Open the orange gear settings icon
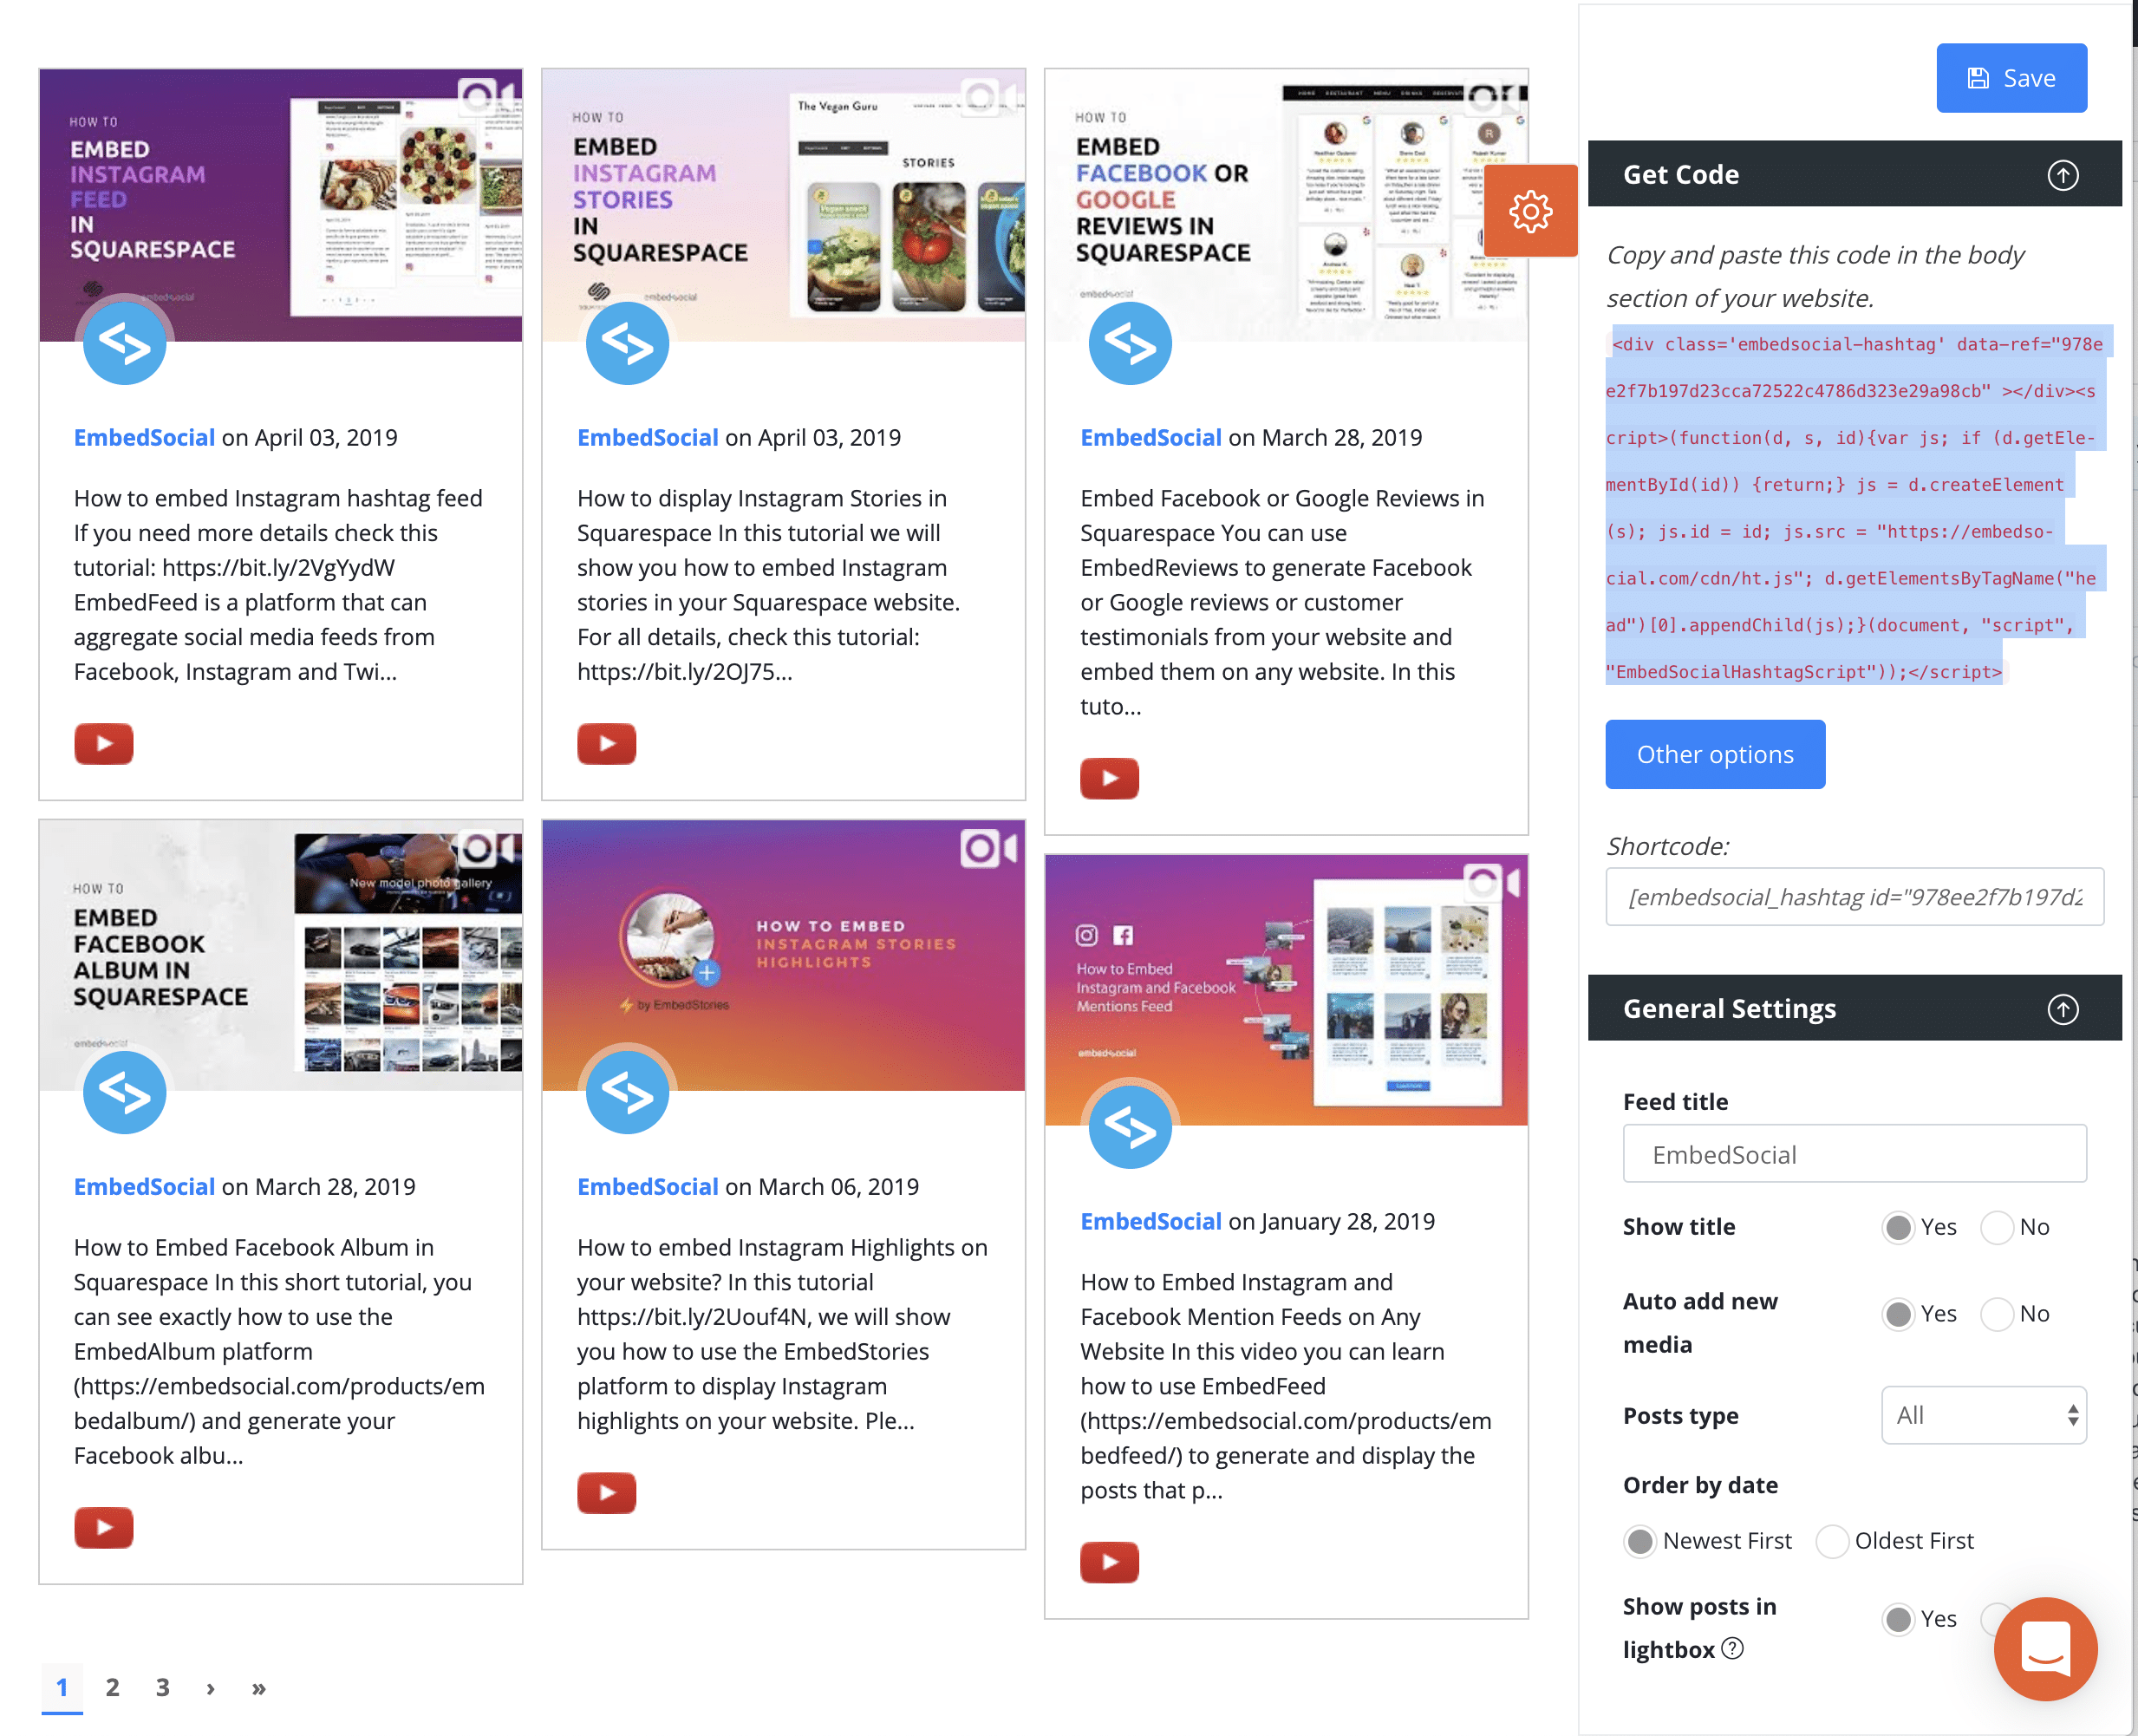The height and width of the screenshot is (1736, 2138). coord(1530,211)
